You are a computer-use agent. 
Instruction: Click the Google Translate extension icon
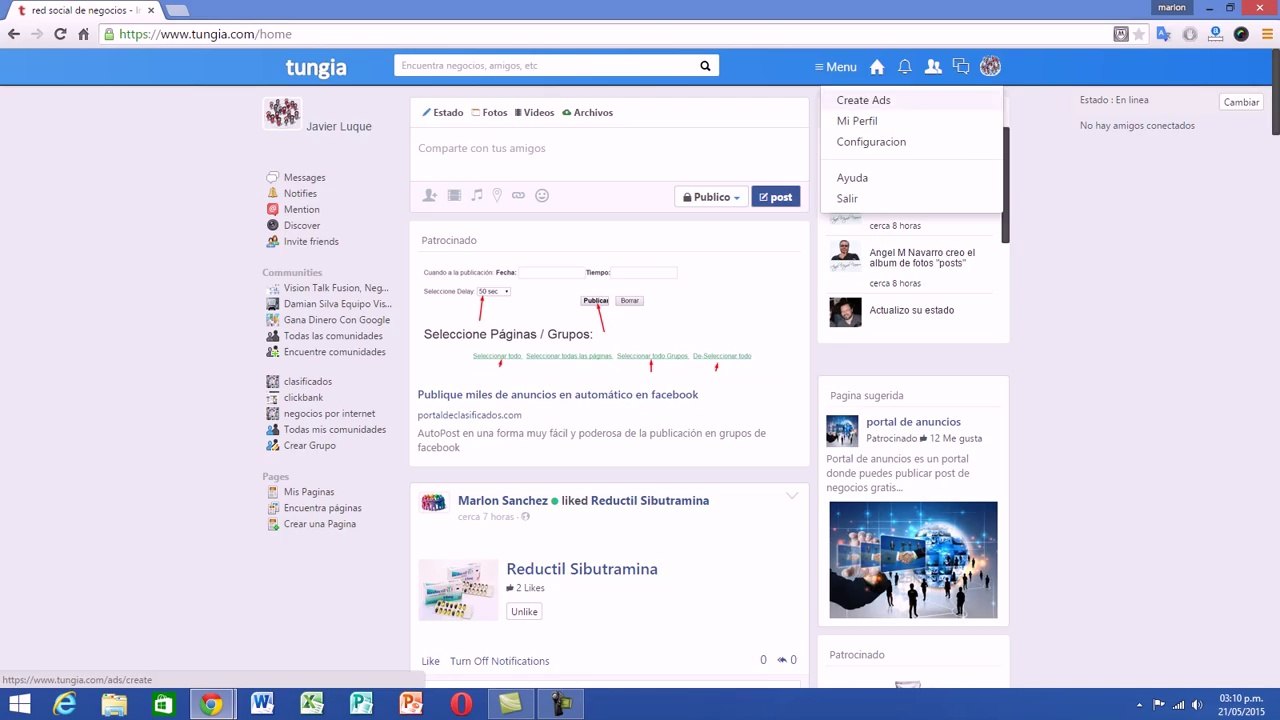click(x=1163, y=34)
